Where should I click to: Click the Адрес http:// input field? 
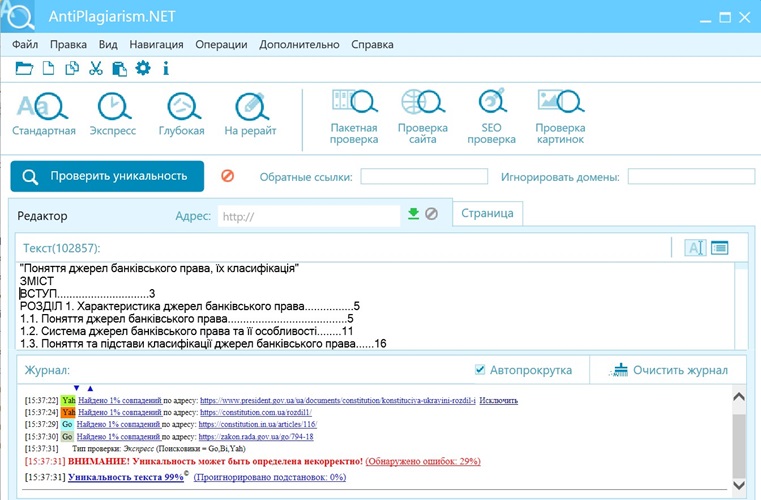(309, 216)
